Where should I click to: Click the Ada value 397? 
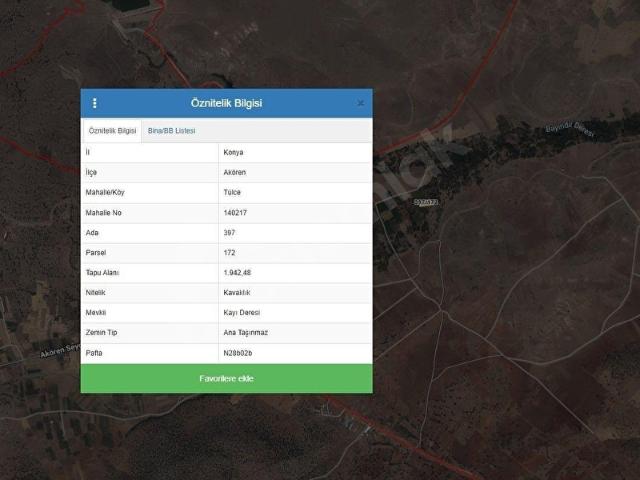tap(229, 233)
